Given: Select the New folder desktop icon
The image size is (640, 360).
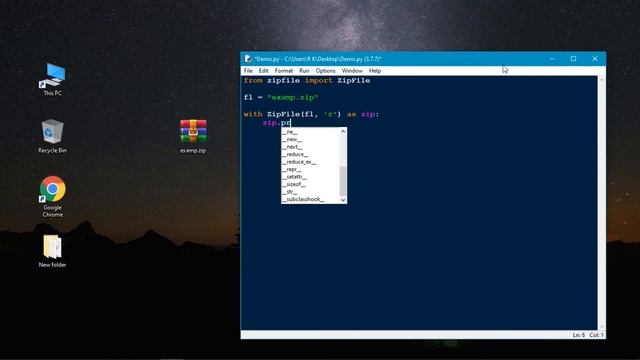Looking at the screenshot, I should pos(52,251).
